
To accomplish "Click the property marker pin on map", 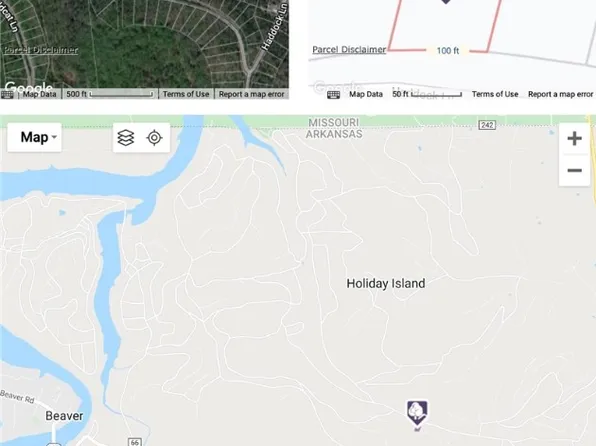I will (x=417, y=413).
